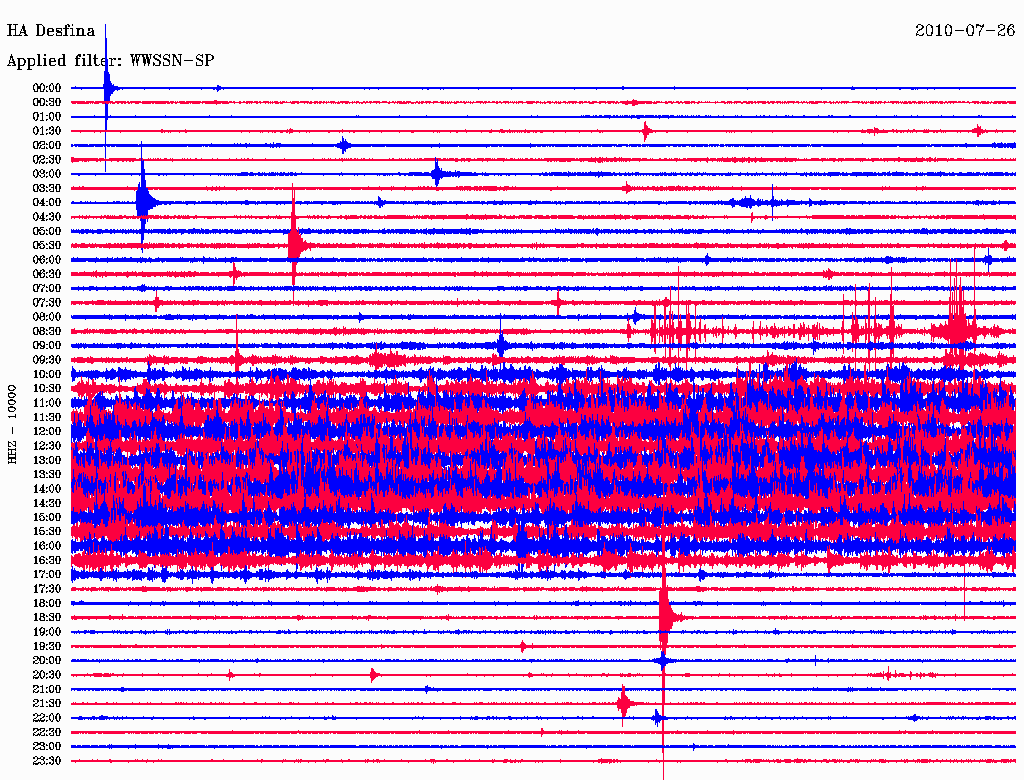Select the 10:30 time label
1024x780 pixels.
coord(47,389)
